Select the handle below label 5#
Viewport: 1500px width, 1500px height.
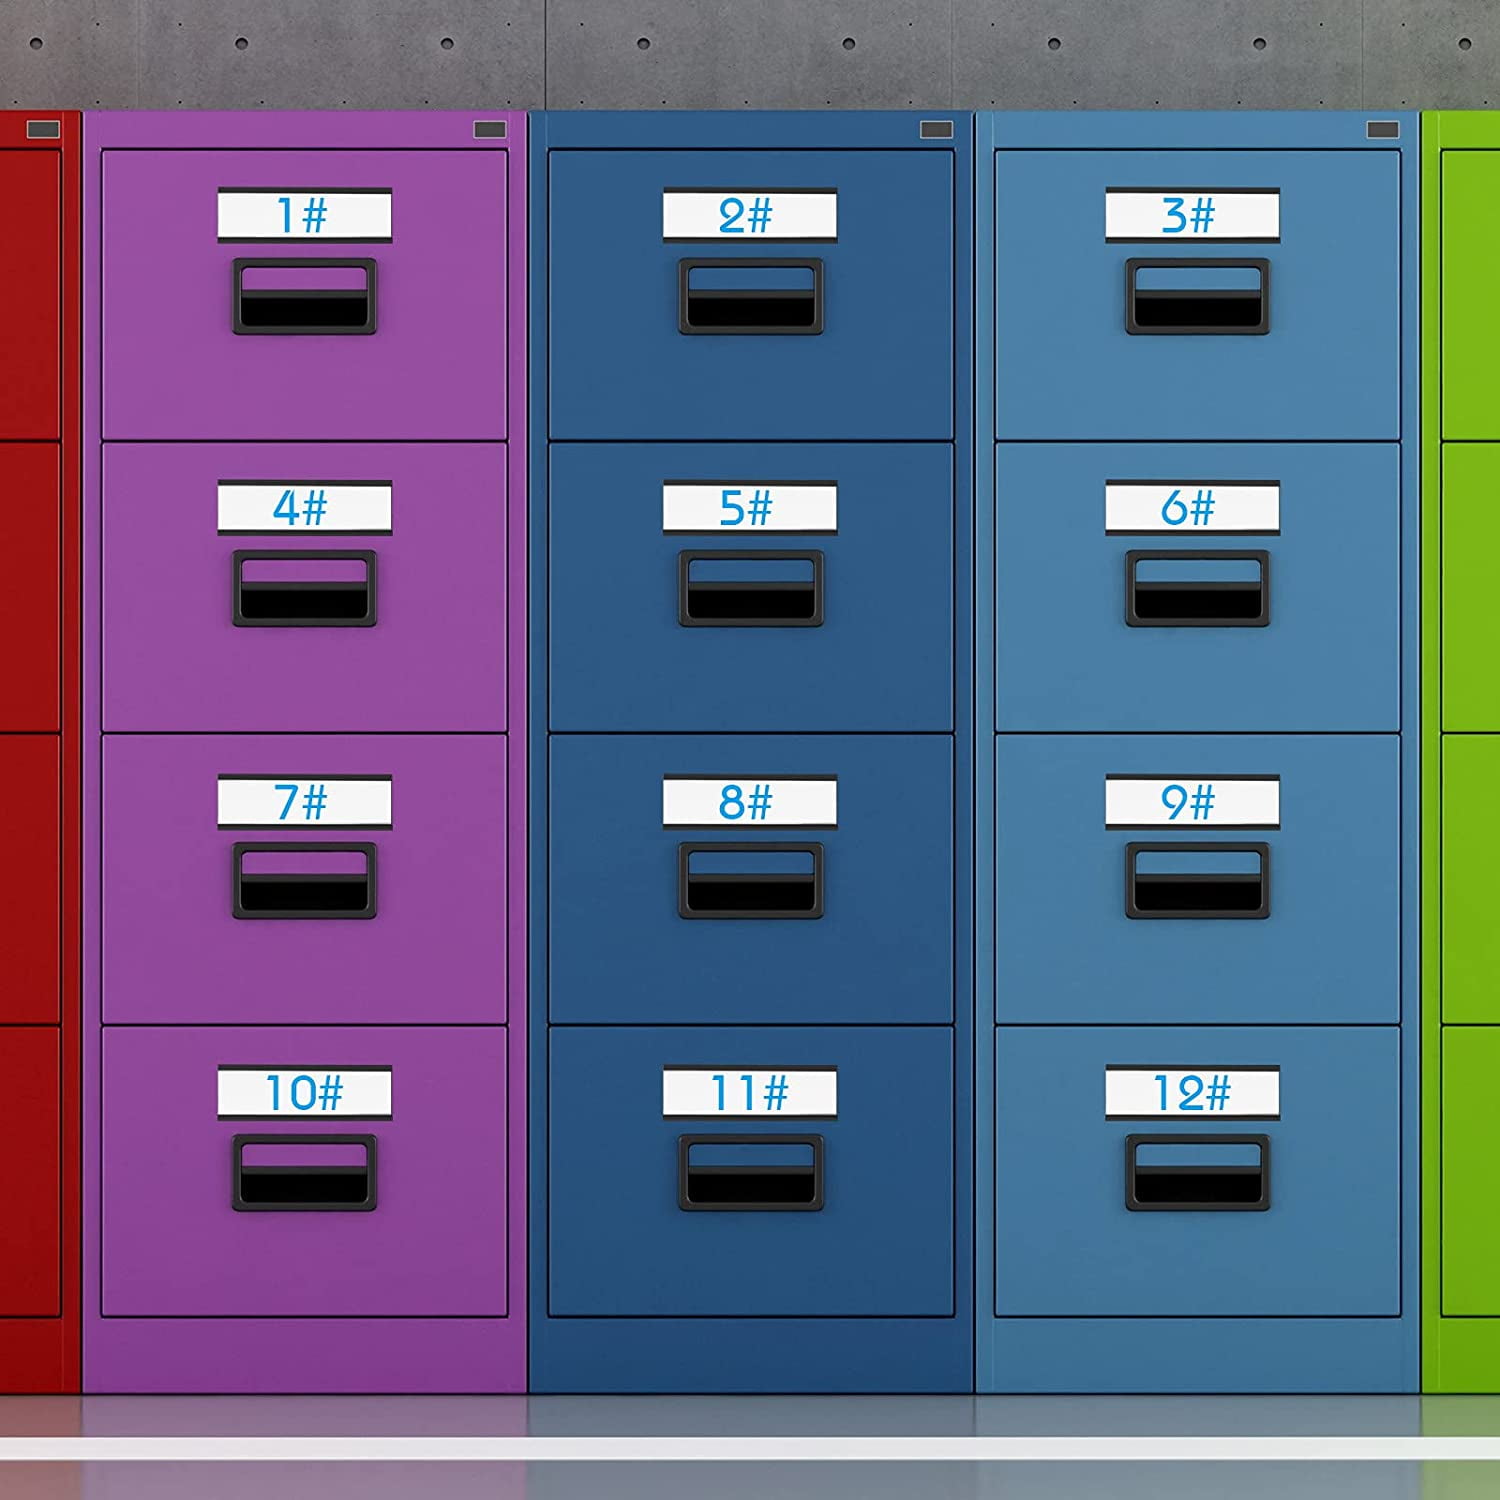coord(750,589)
